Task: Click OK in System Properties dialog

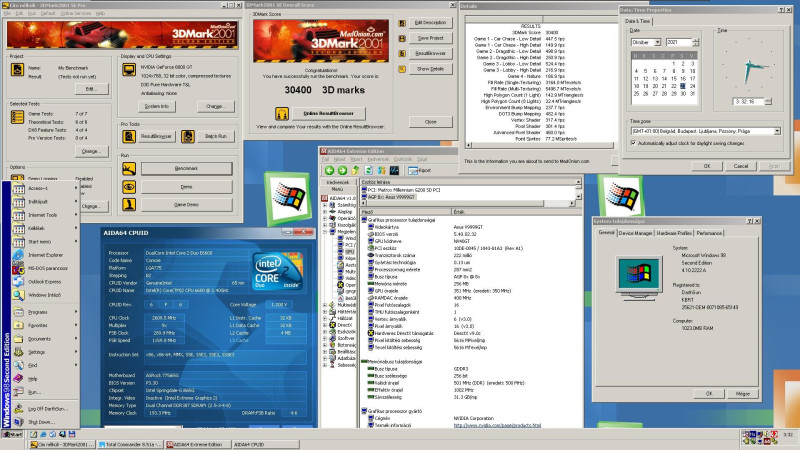Action: point(709,394)
